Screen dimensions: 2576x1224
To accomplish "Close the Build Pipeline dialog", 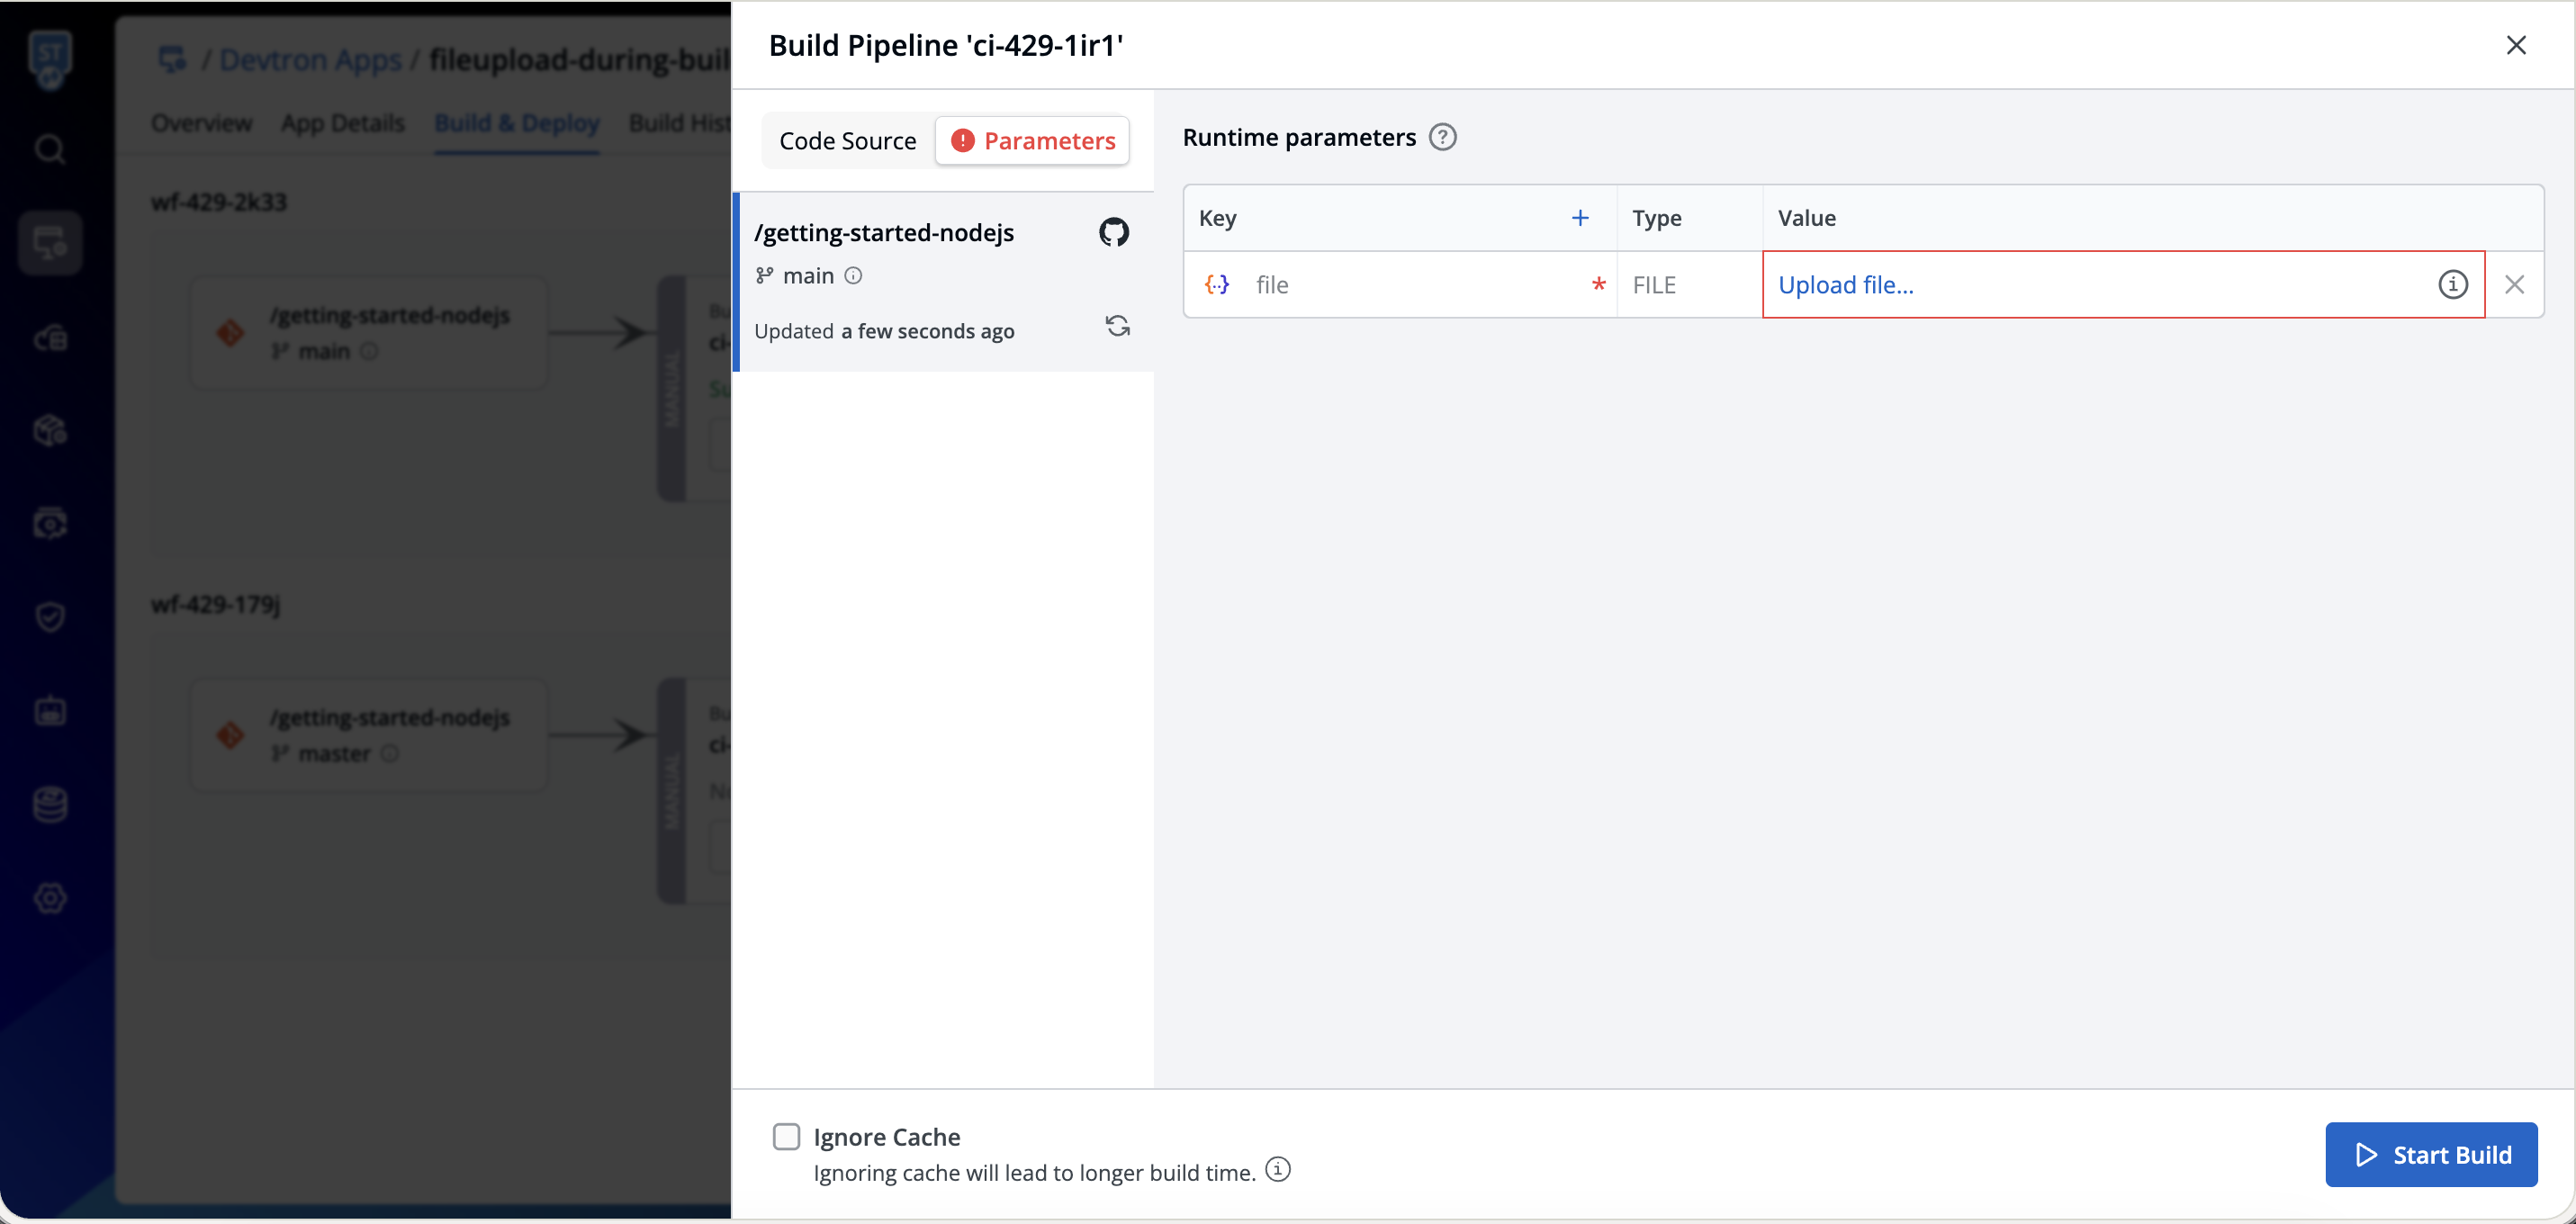I will tap(2516, 45).
